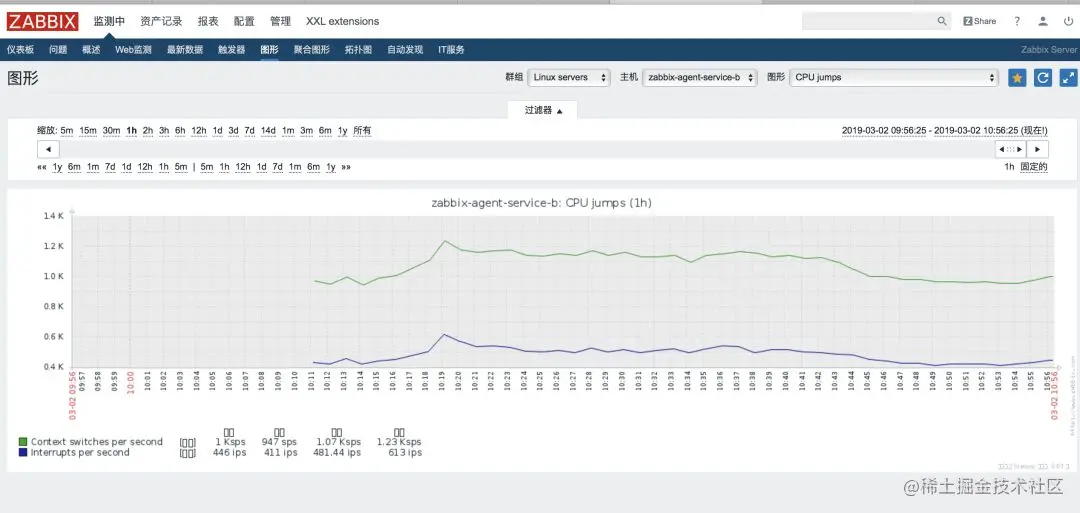
Task: Go to 触发器 submenu
Action: 231,50
